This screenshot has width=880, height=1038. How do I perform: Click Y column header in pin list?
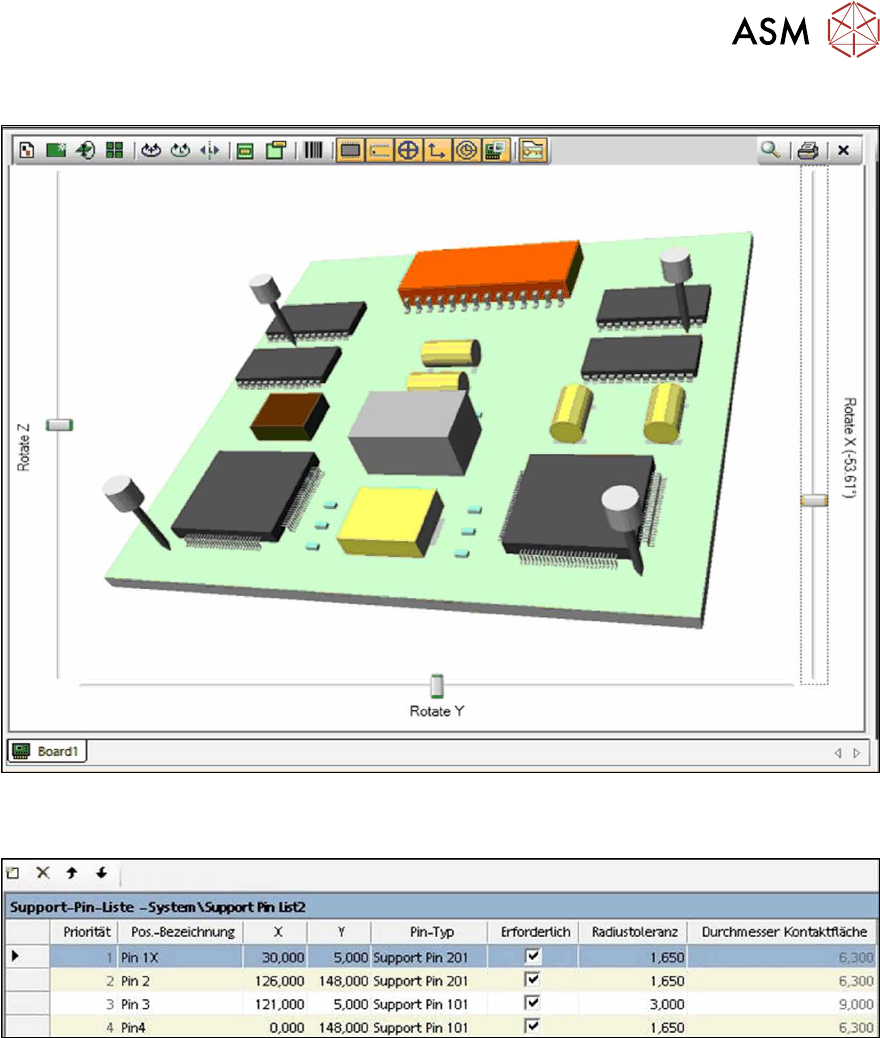(339, 932)
